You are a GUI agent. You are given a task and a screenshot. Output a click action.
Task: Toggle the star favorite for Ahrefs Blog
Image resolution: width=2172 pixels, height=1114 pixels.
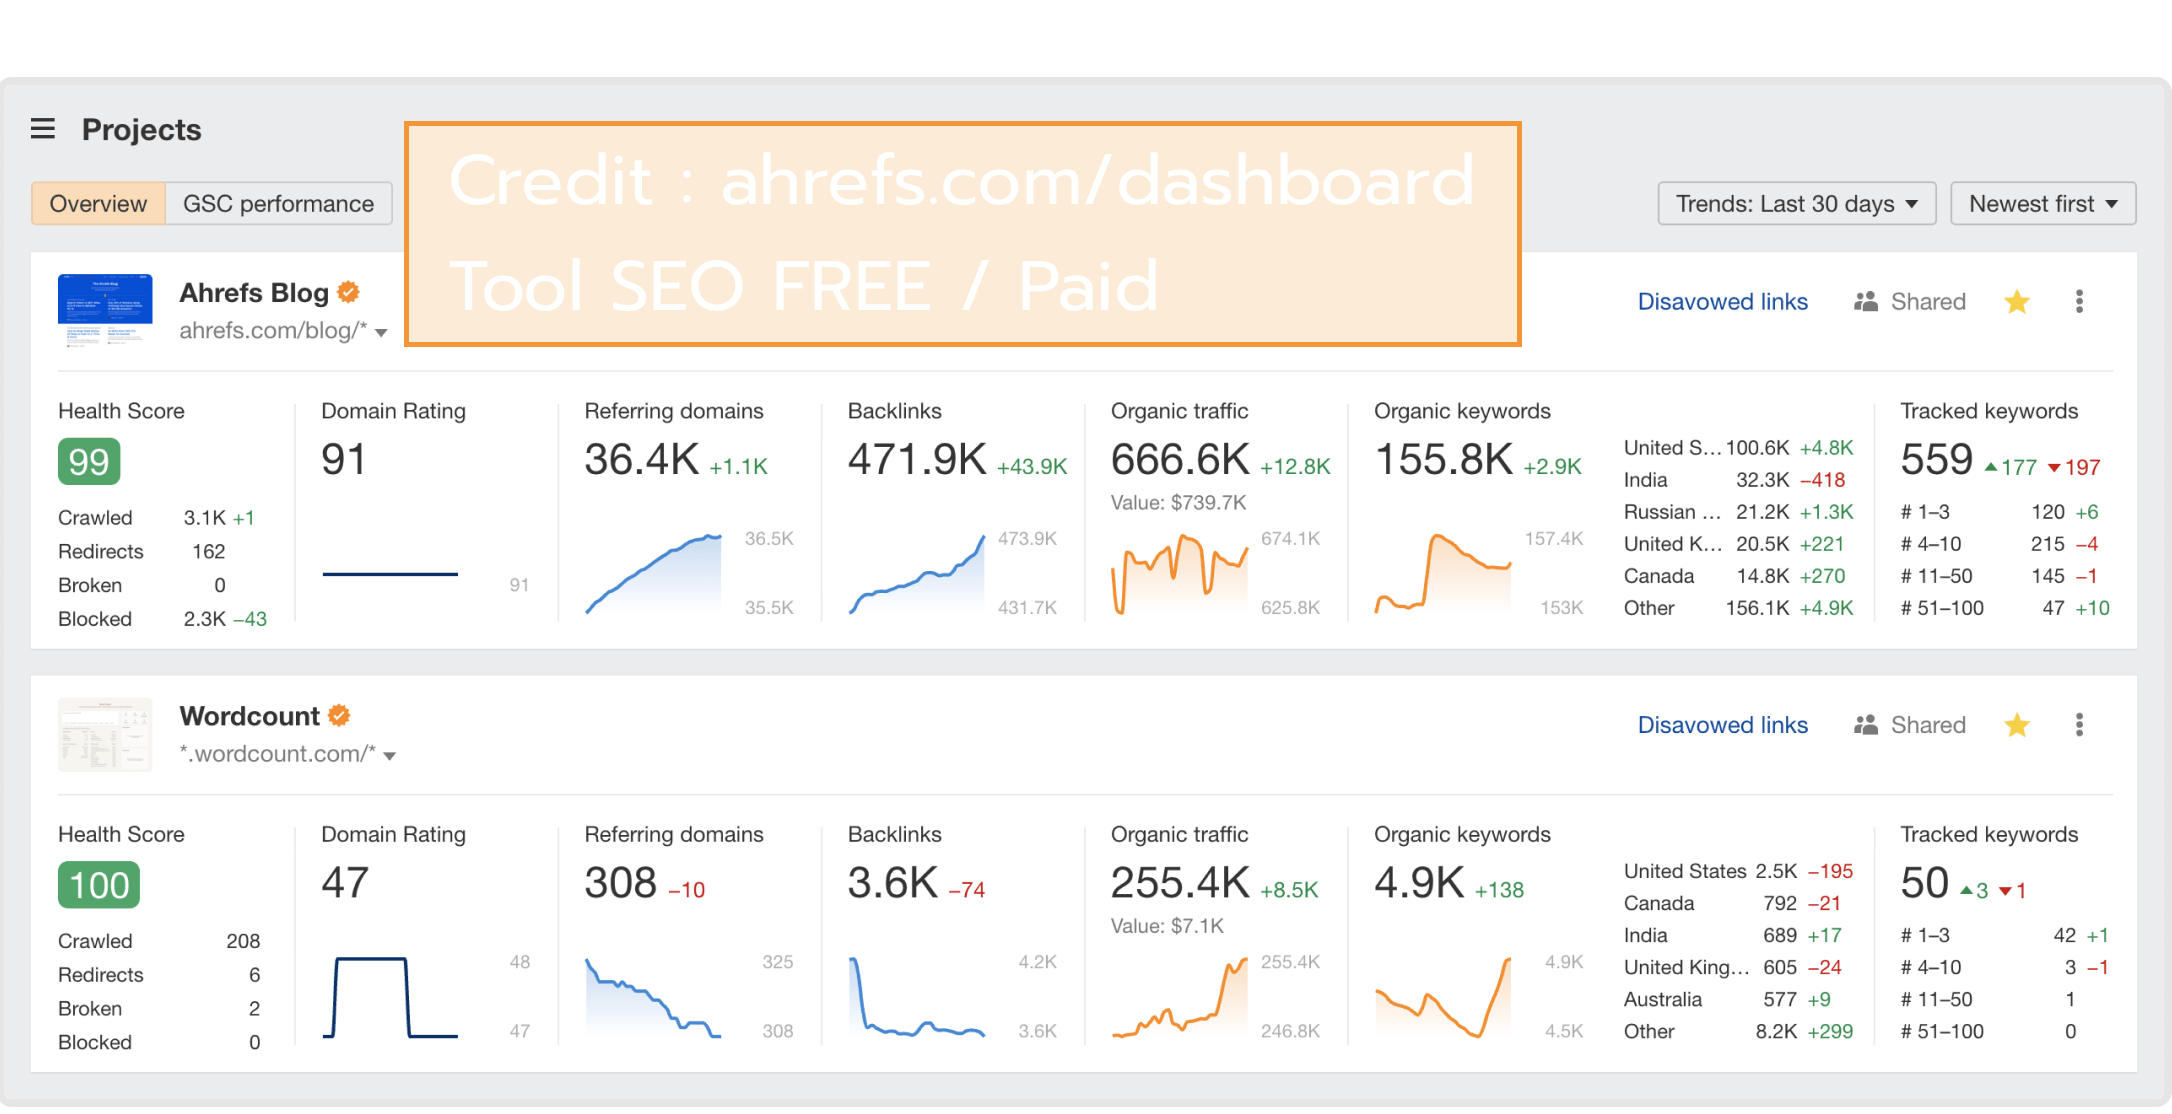(x=2017, y=302)
